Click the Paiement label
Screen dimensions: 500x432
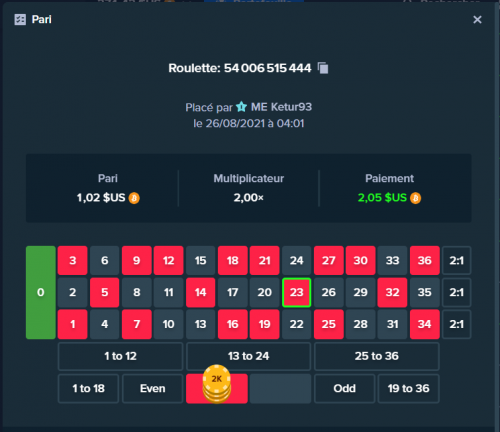[389, 178]
